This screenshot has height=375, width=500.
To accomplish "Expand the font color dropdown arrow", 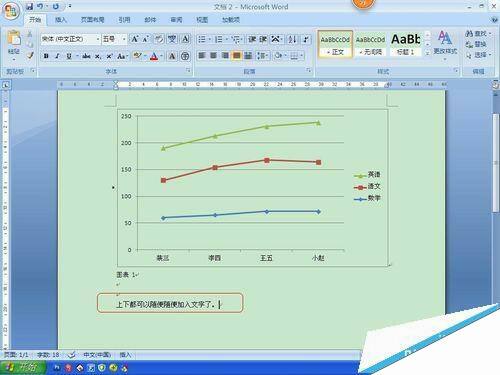I will coord(161,56).
